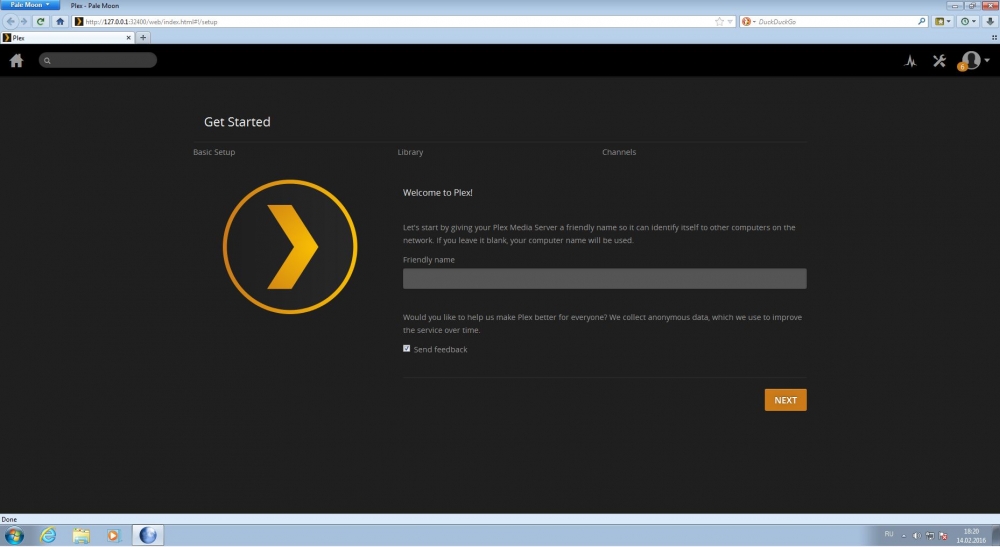Open the downloads arrow button
1000x547 pixels.
pos(989,21)
